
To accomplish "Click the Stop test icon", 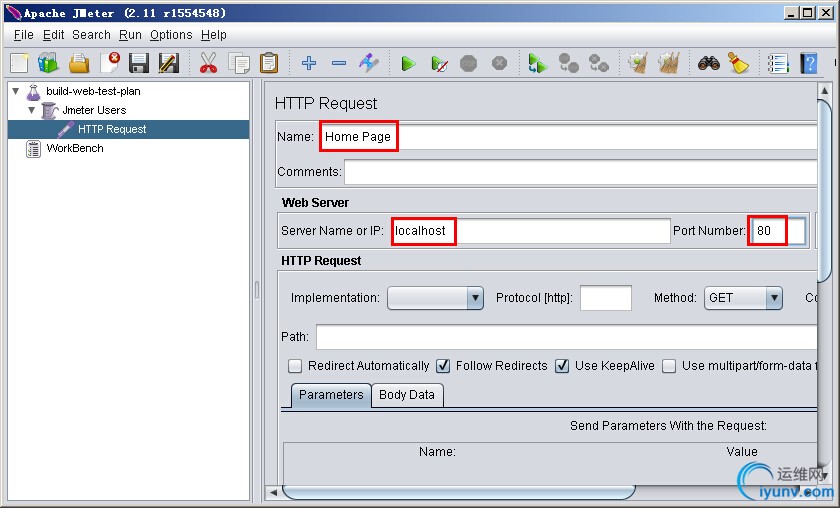I will click(x=469, y=63).
